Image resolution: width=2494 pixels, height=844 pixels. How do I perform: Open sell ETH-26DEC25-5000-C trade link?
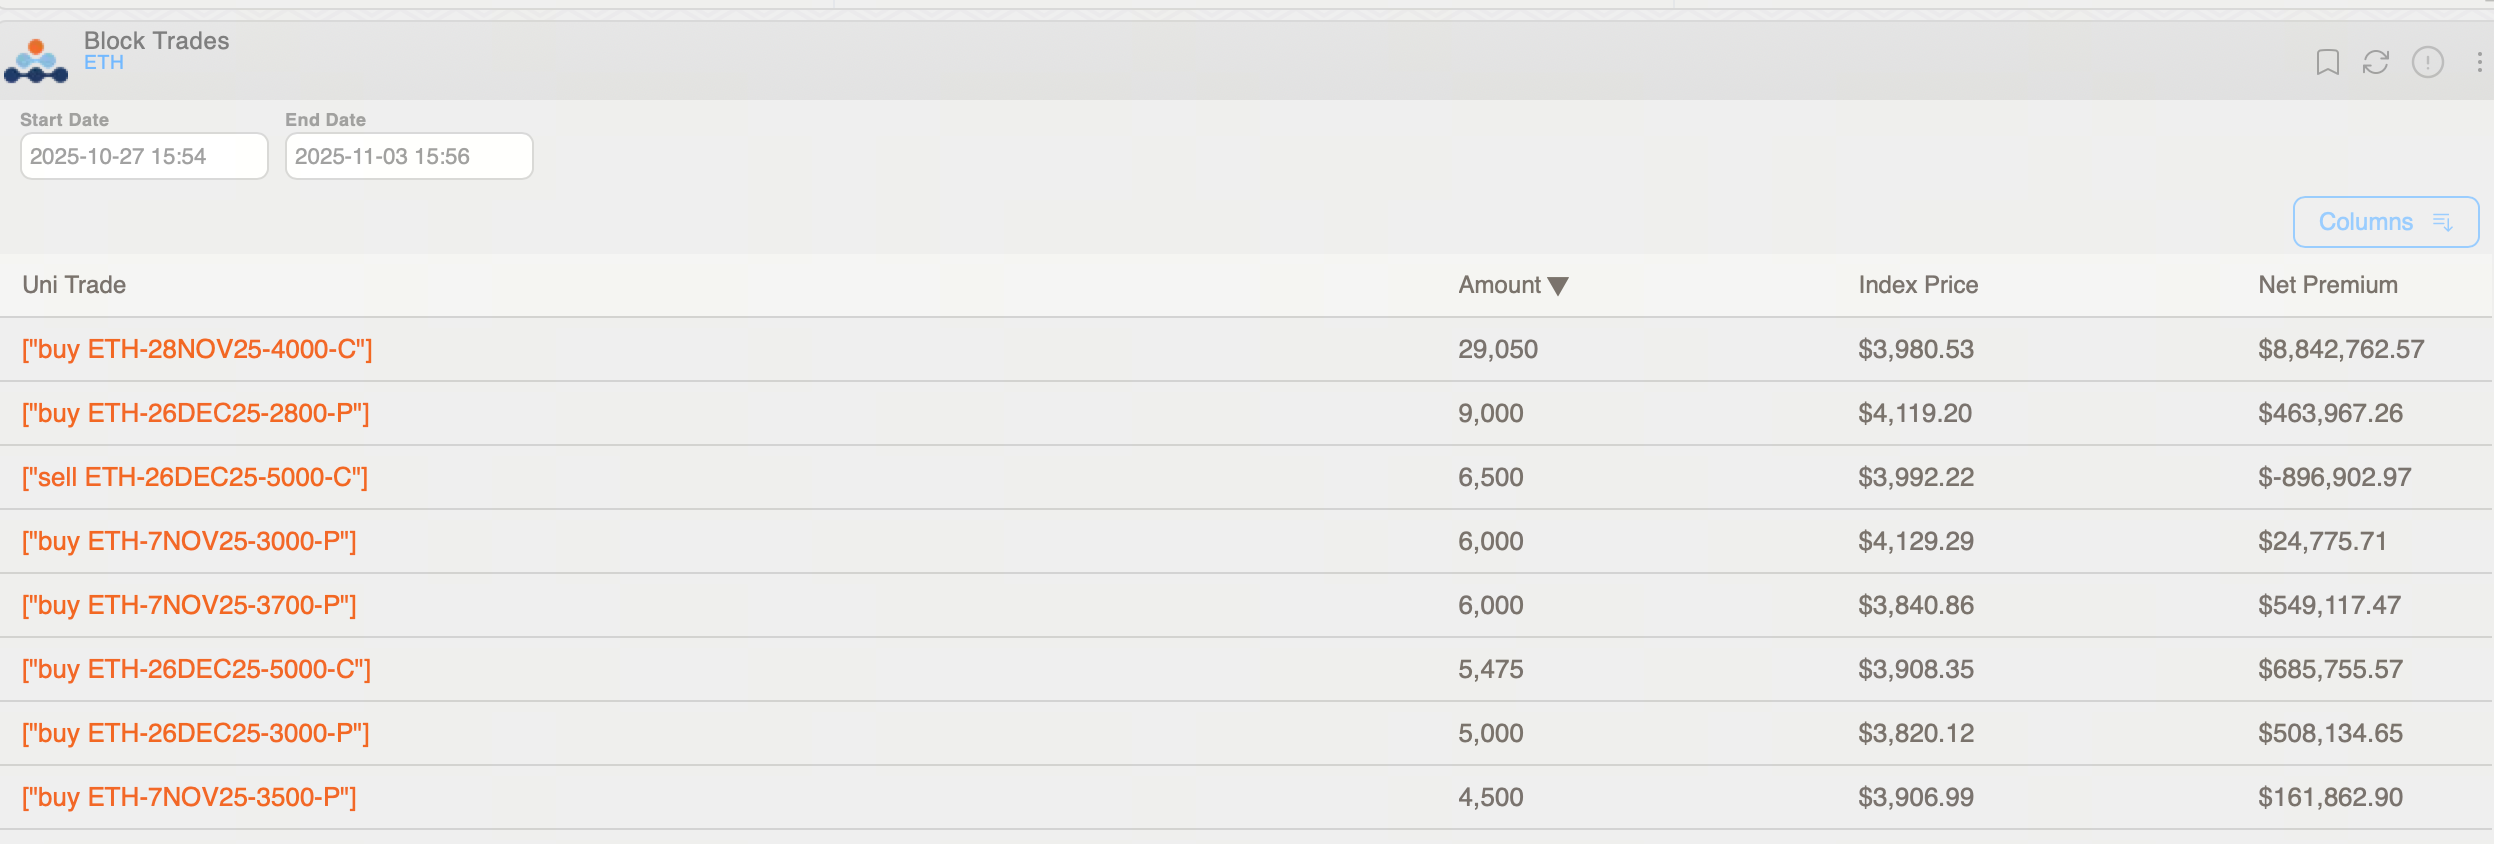195,478
